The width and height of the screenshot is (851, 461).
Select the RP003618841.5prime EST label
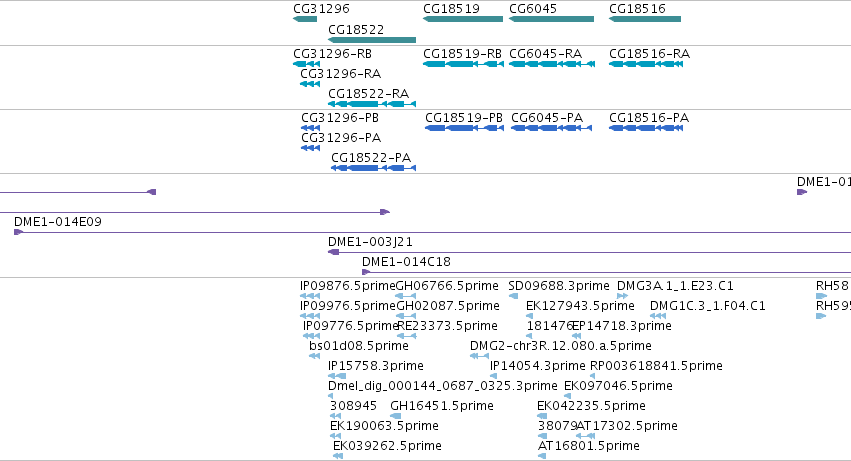656,367
